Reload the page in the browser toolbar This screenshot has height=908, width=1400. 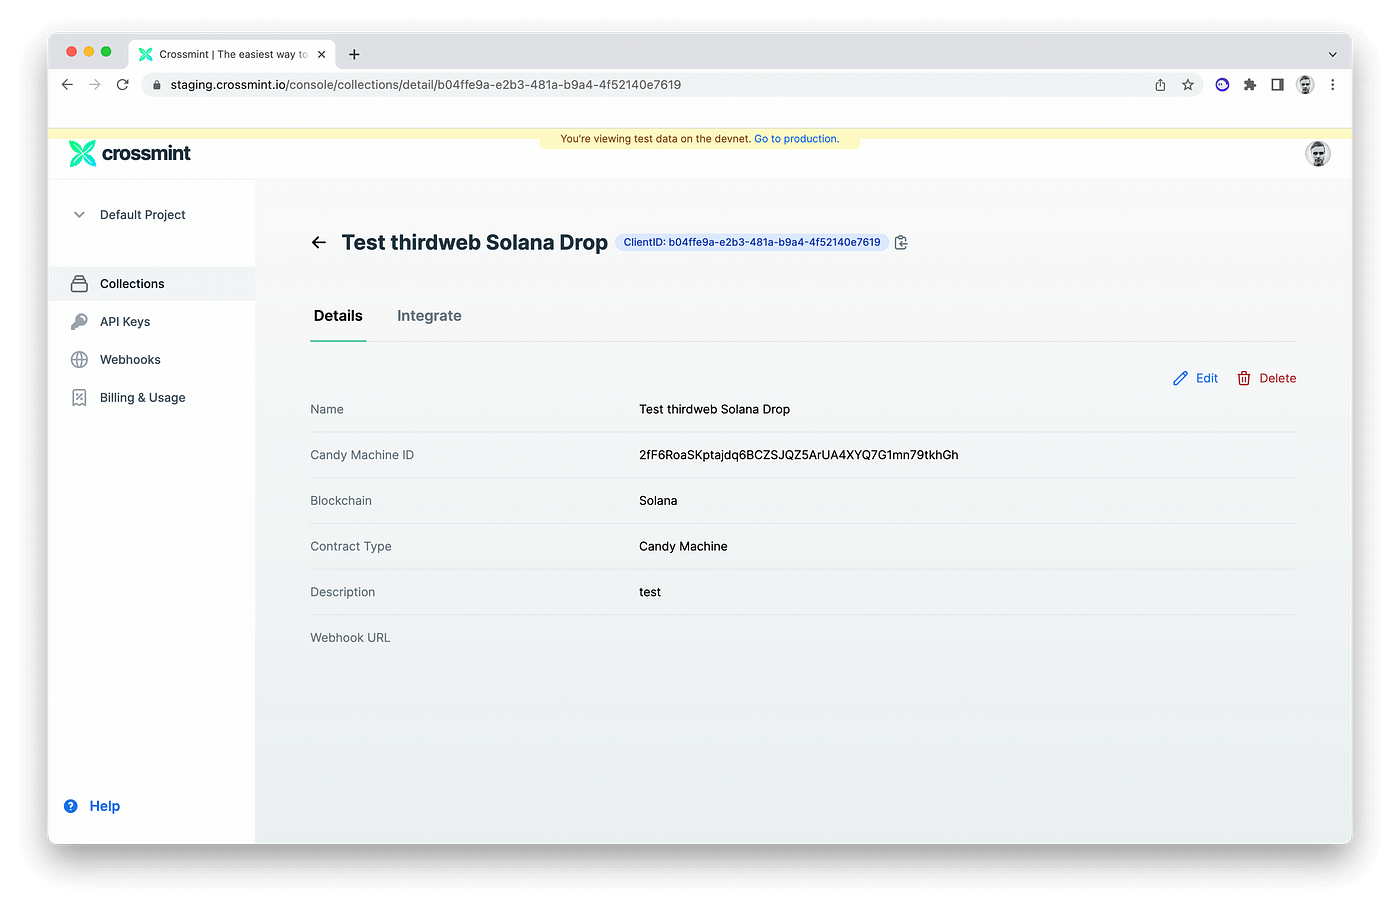pyautogui.click(x=122, y=85)
